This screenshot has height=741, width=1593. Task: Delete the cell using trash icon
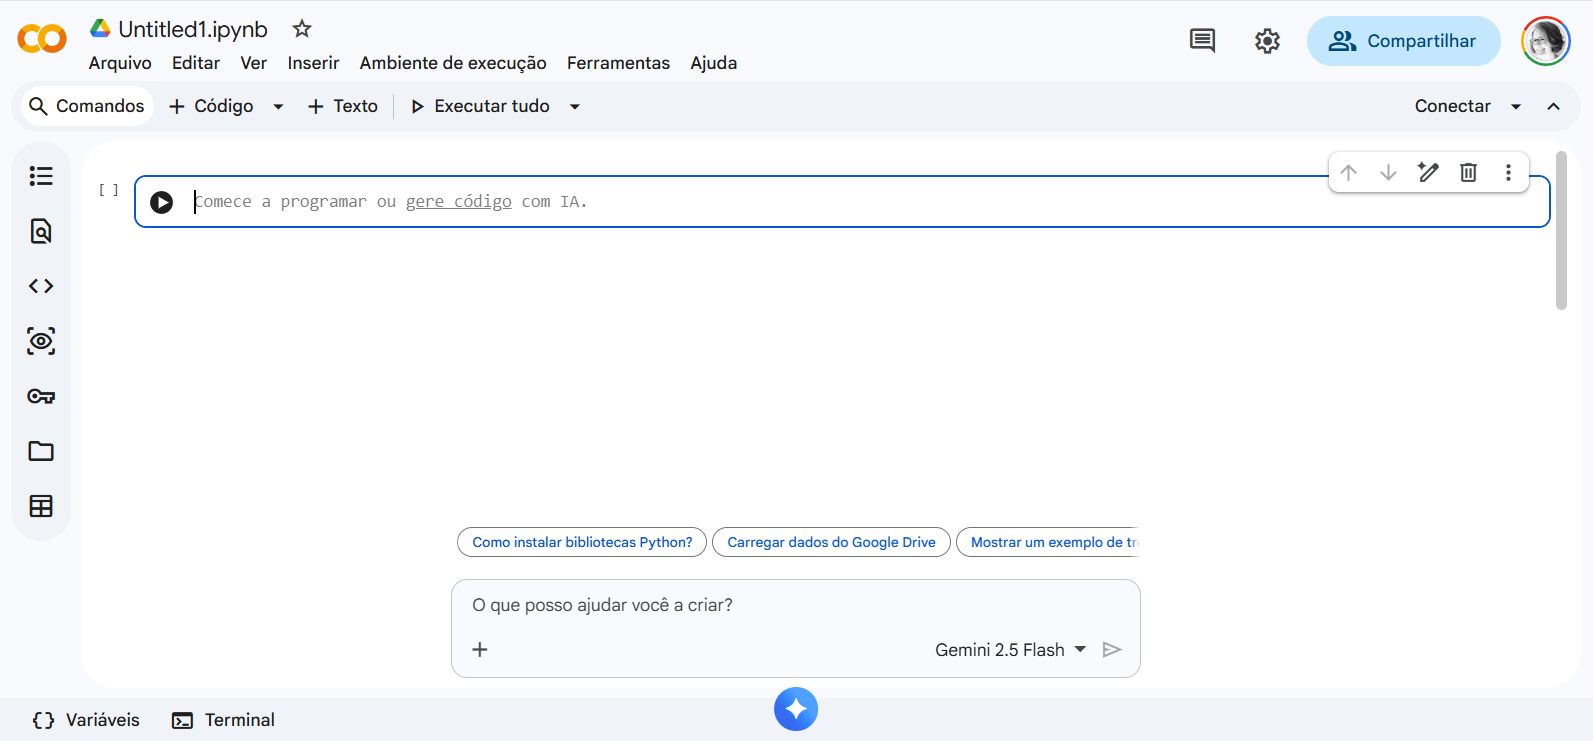[1468, 172]
